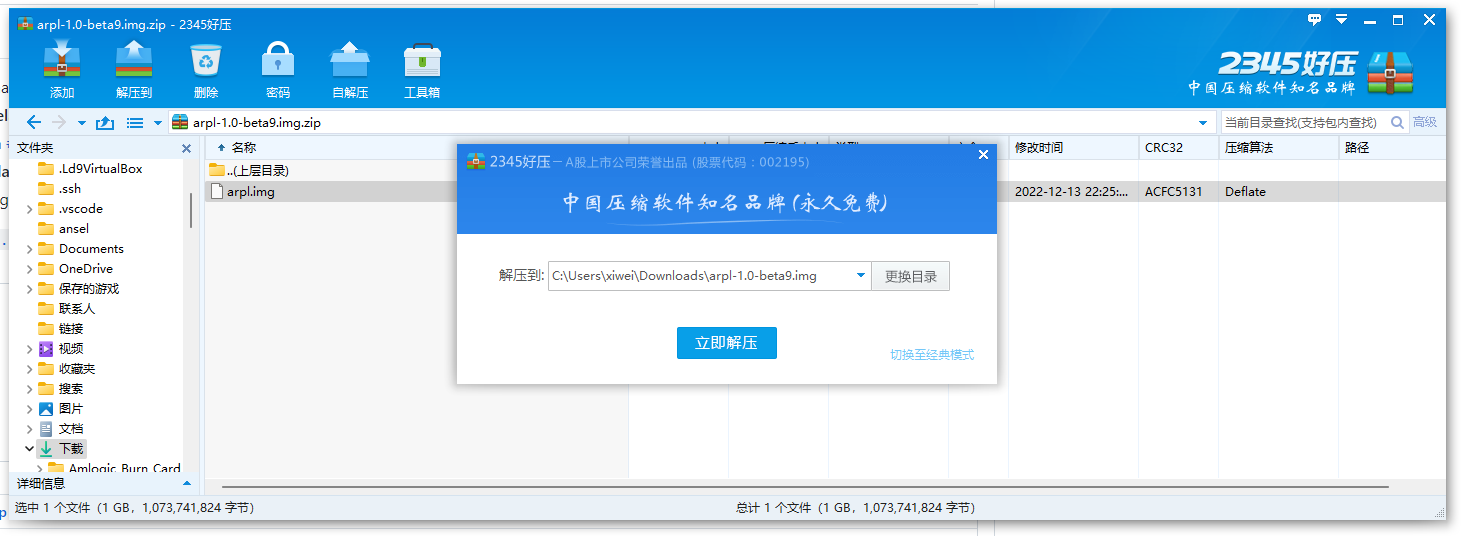Go back using the left arrow
Viewport: 1461px width, 536px height.
34,123
